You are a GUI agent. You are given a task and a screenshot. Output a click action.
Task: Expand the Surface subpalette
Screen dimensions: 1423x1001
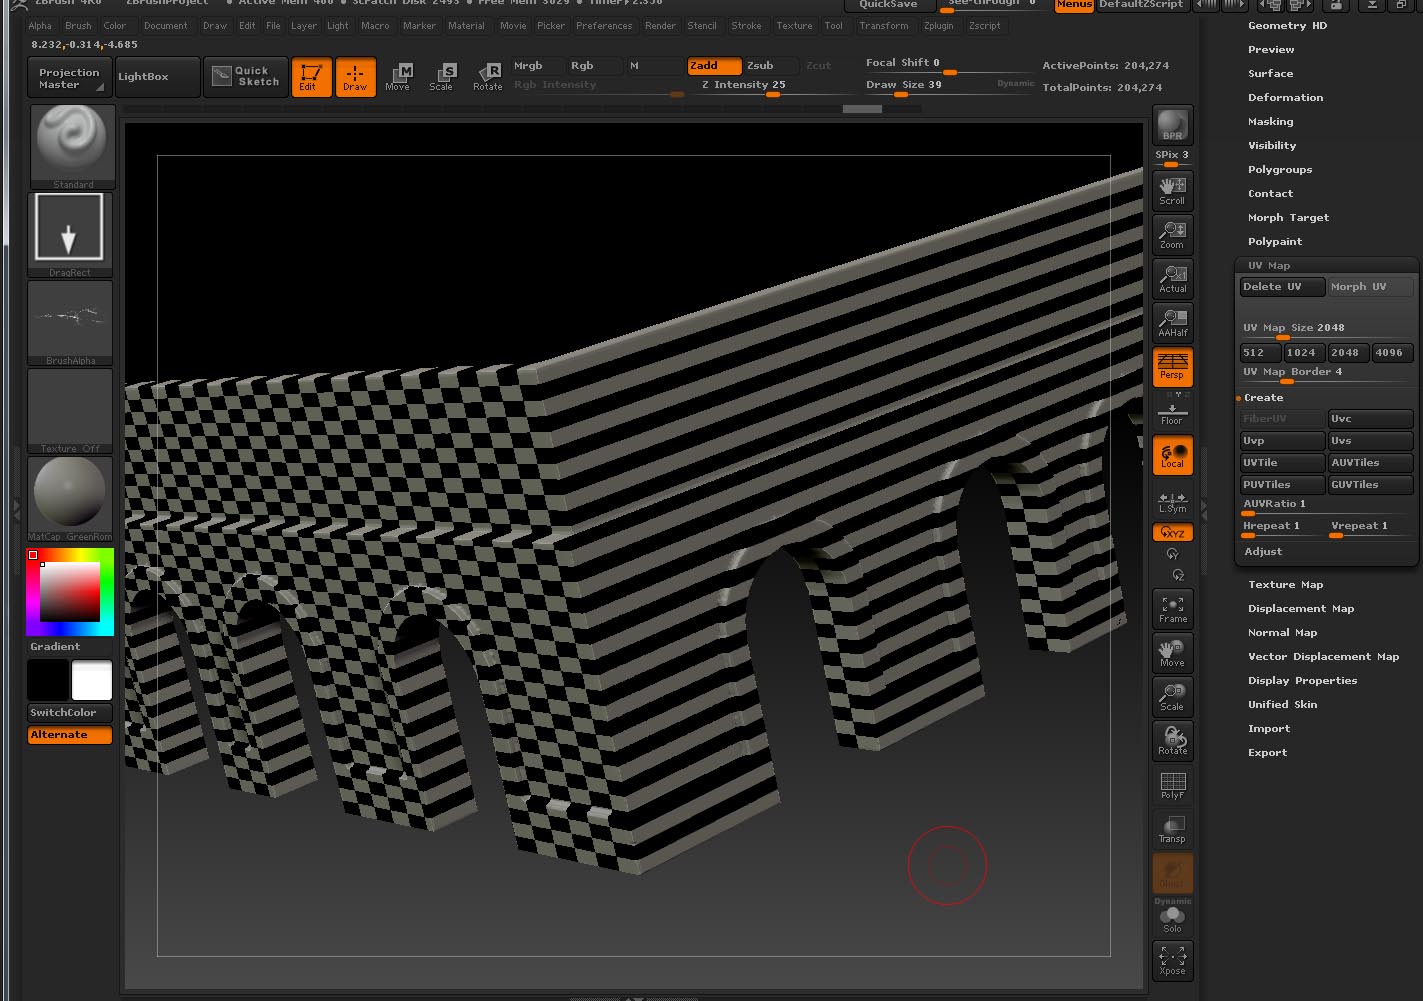1270,73
